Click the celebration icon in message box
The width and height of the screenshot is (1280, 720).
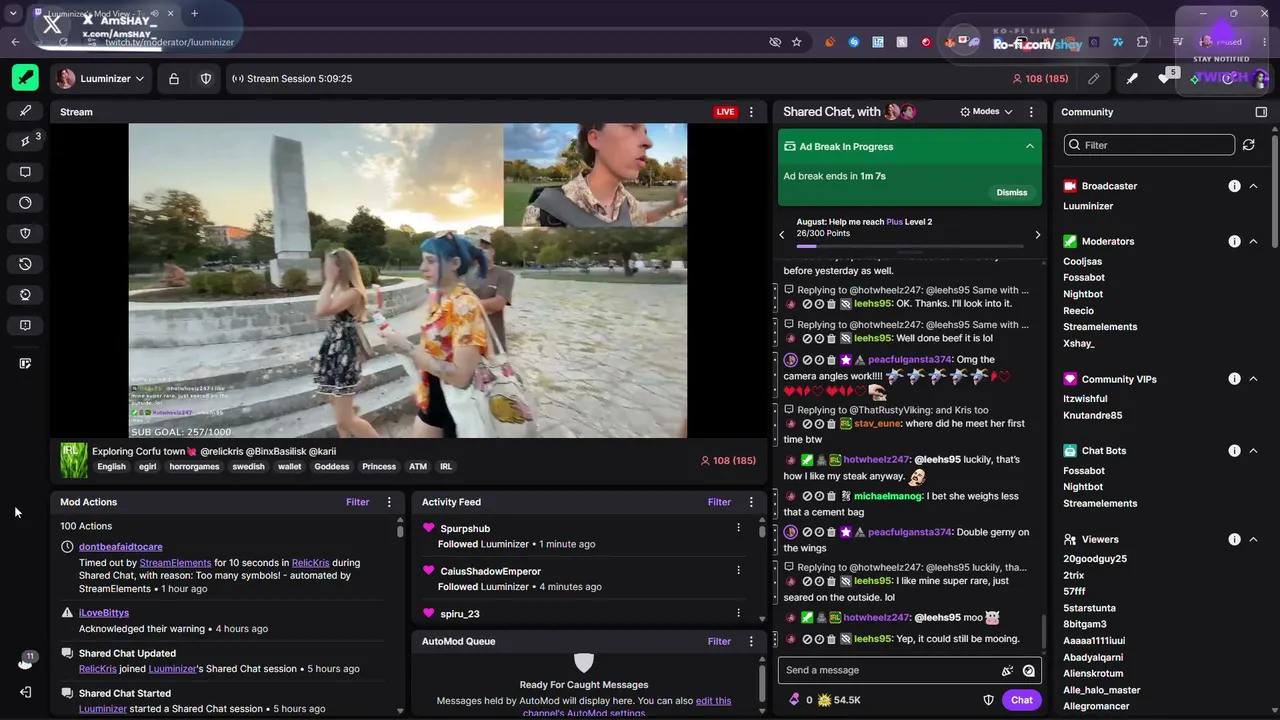pos(1007,671)
